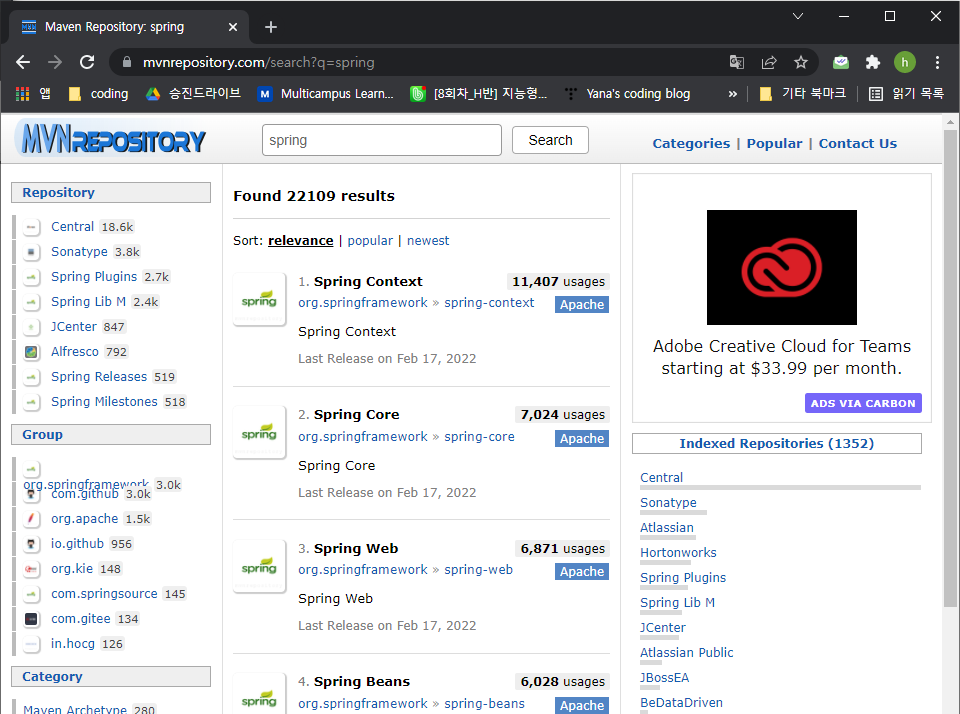Screen dimensions: 960x714
Task: Click the Adobe Creative Cloud ad image
Action: [x=782, y=268]
